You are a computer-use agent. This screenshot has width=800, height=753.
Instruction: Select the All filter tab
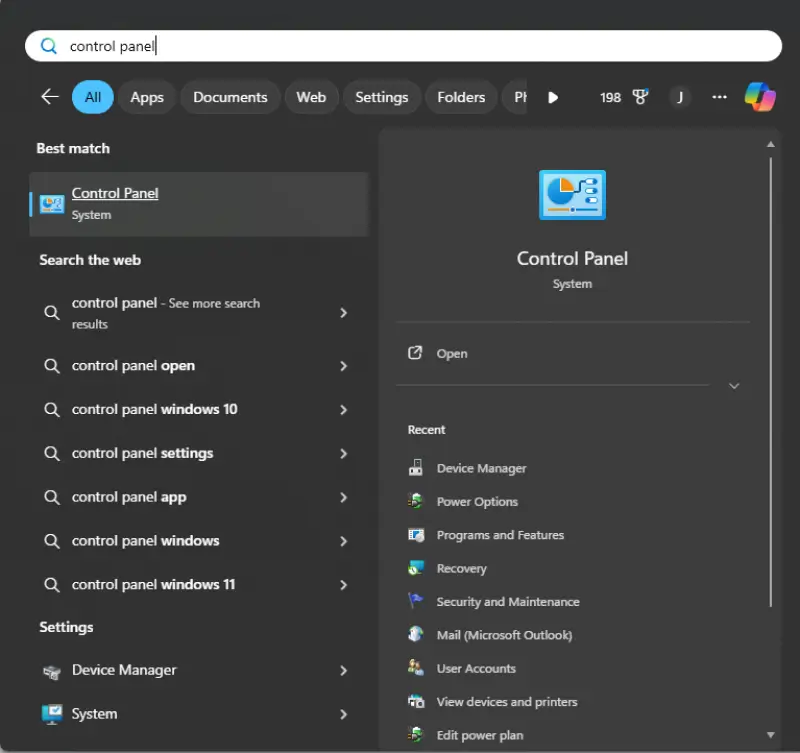tap(93, 97)
